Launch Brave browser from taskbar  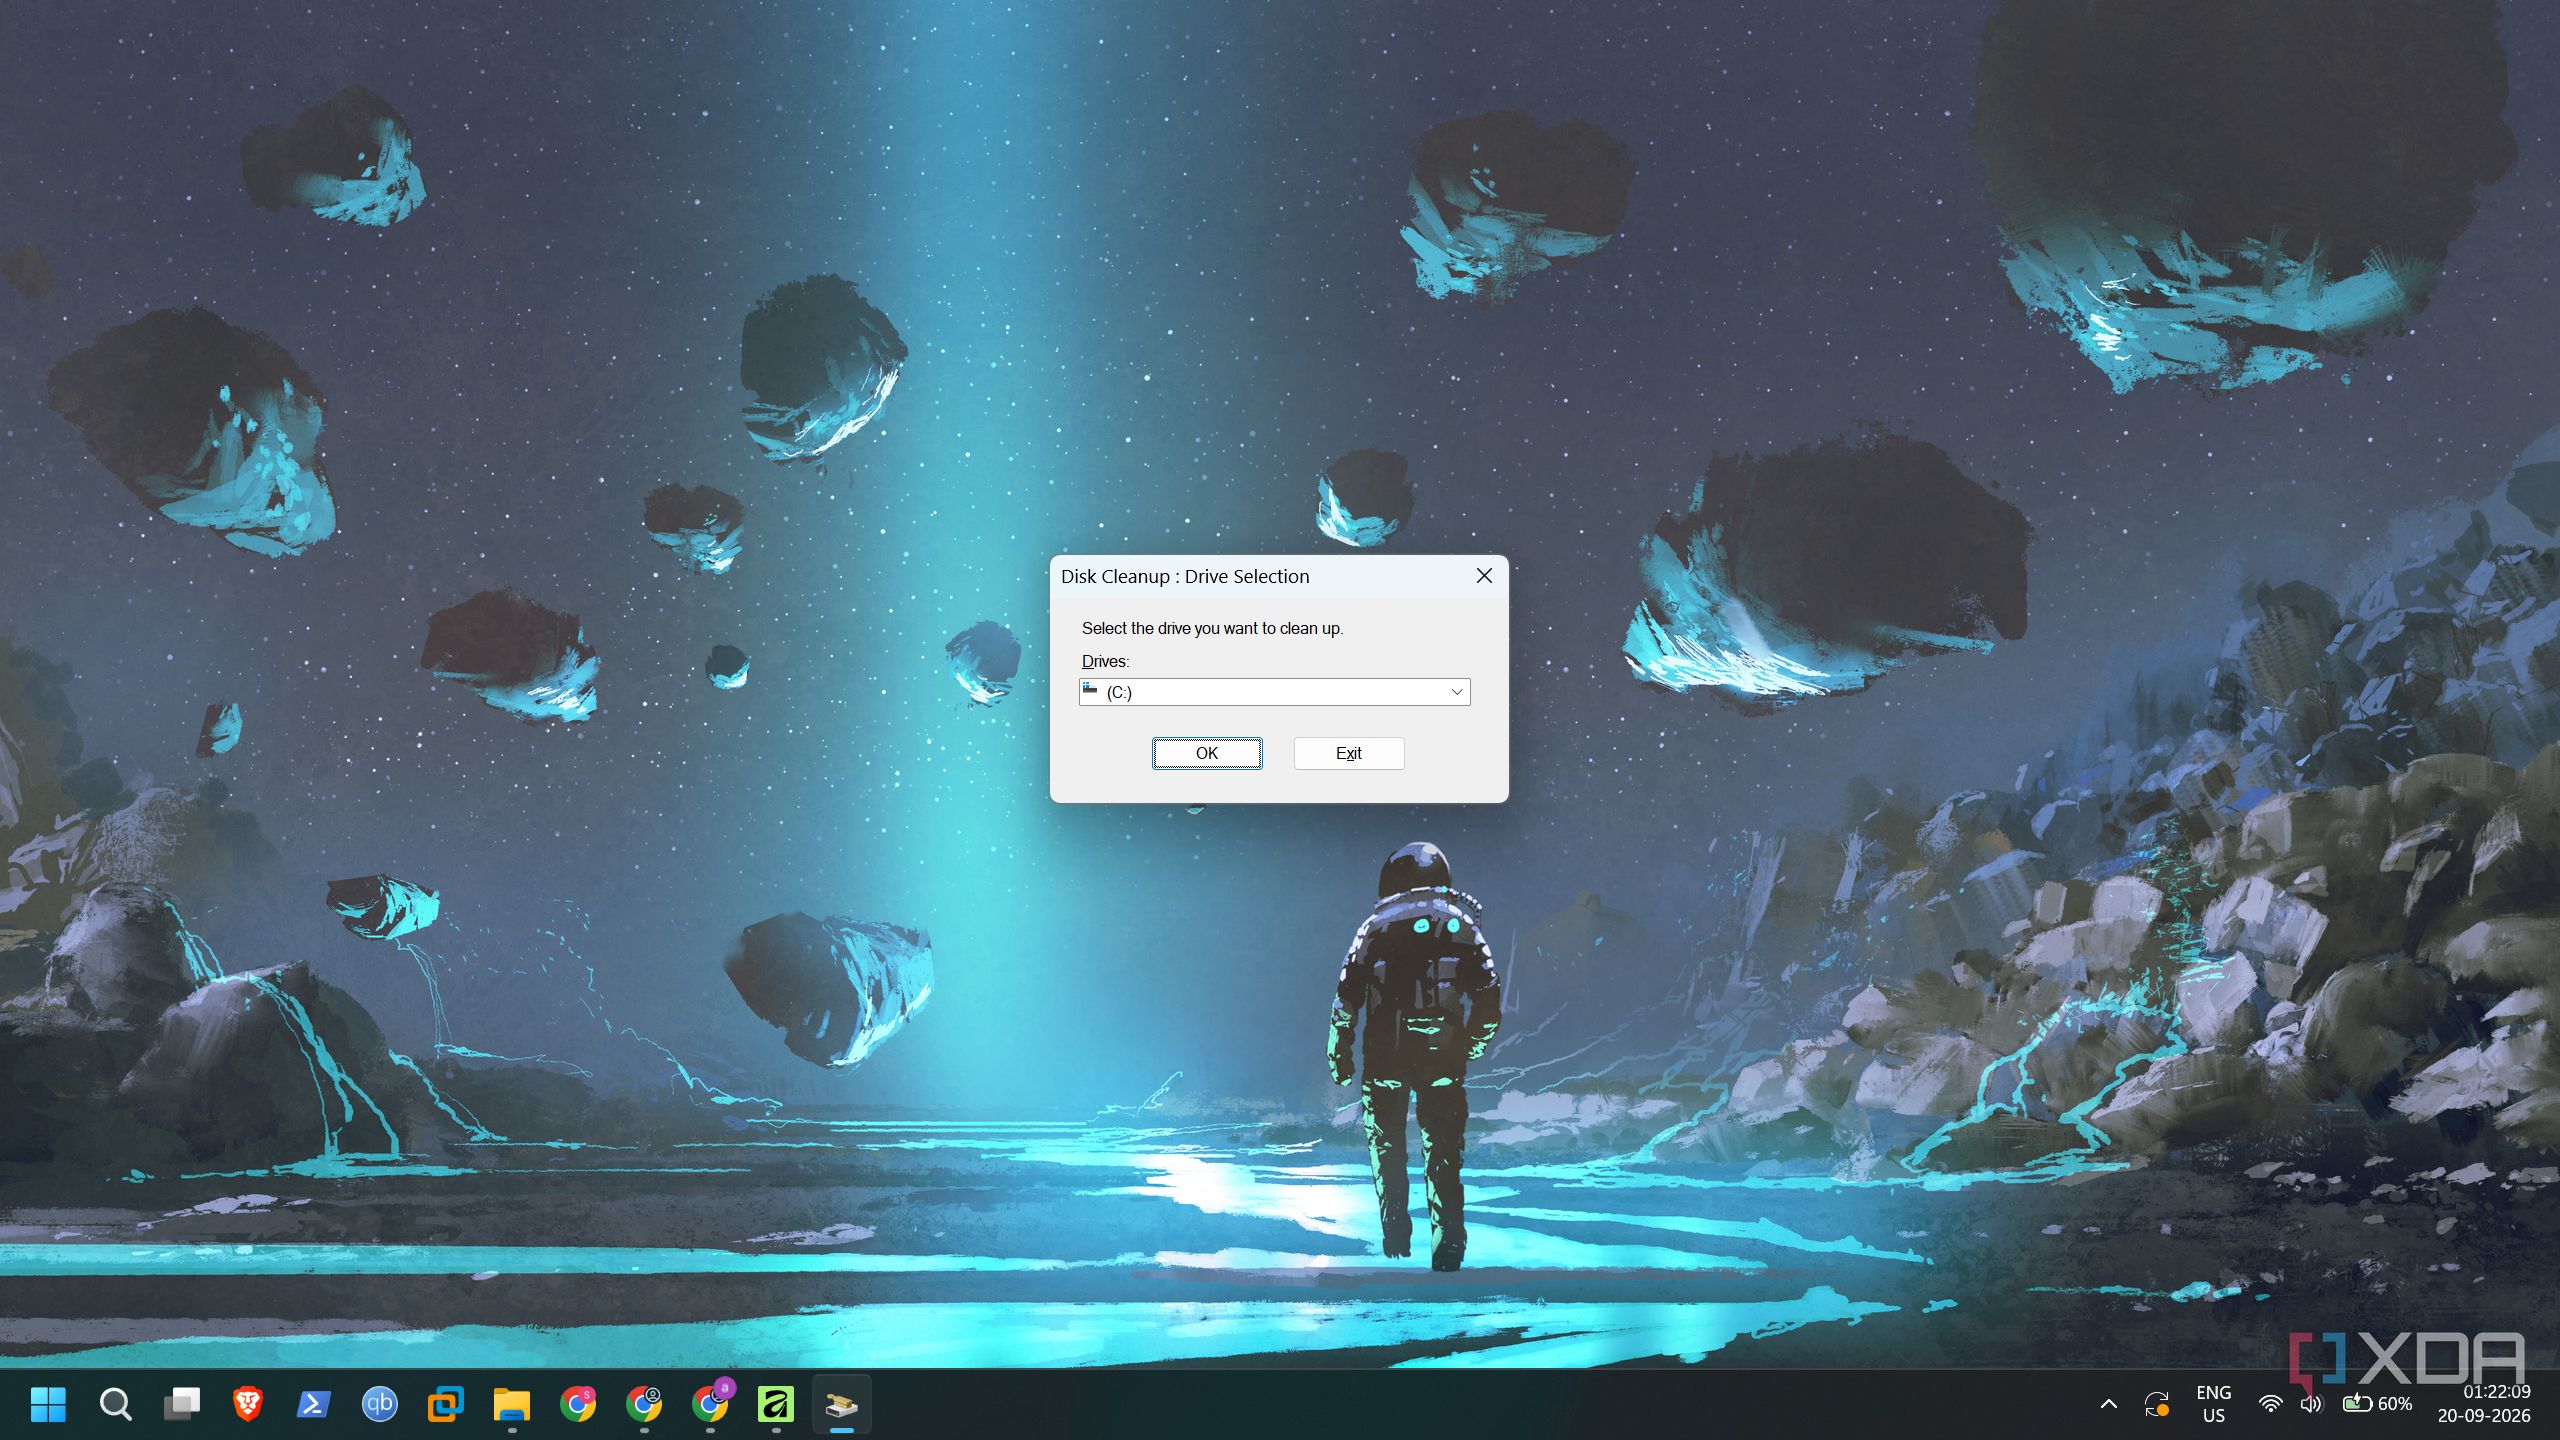point(247,1404)
